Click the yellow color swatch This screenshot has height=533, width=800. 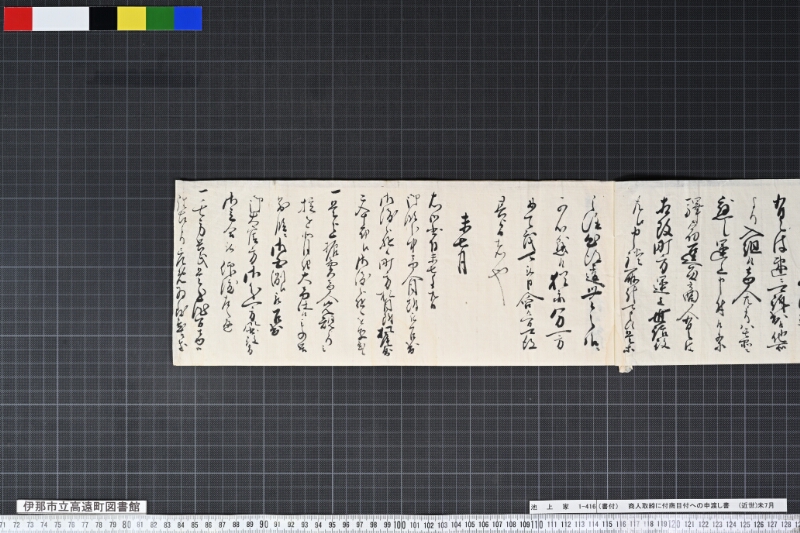(132, 18)
